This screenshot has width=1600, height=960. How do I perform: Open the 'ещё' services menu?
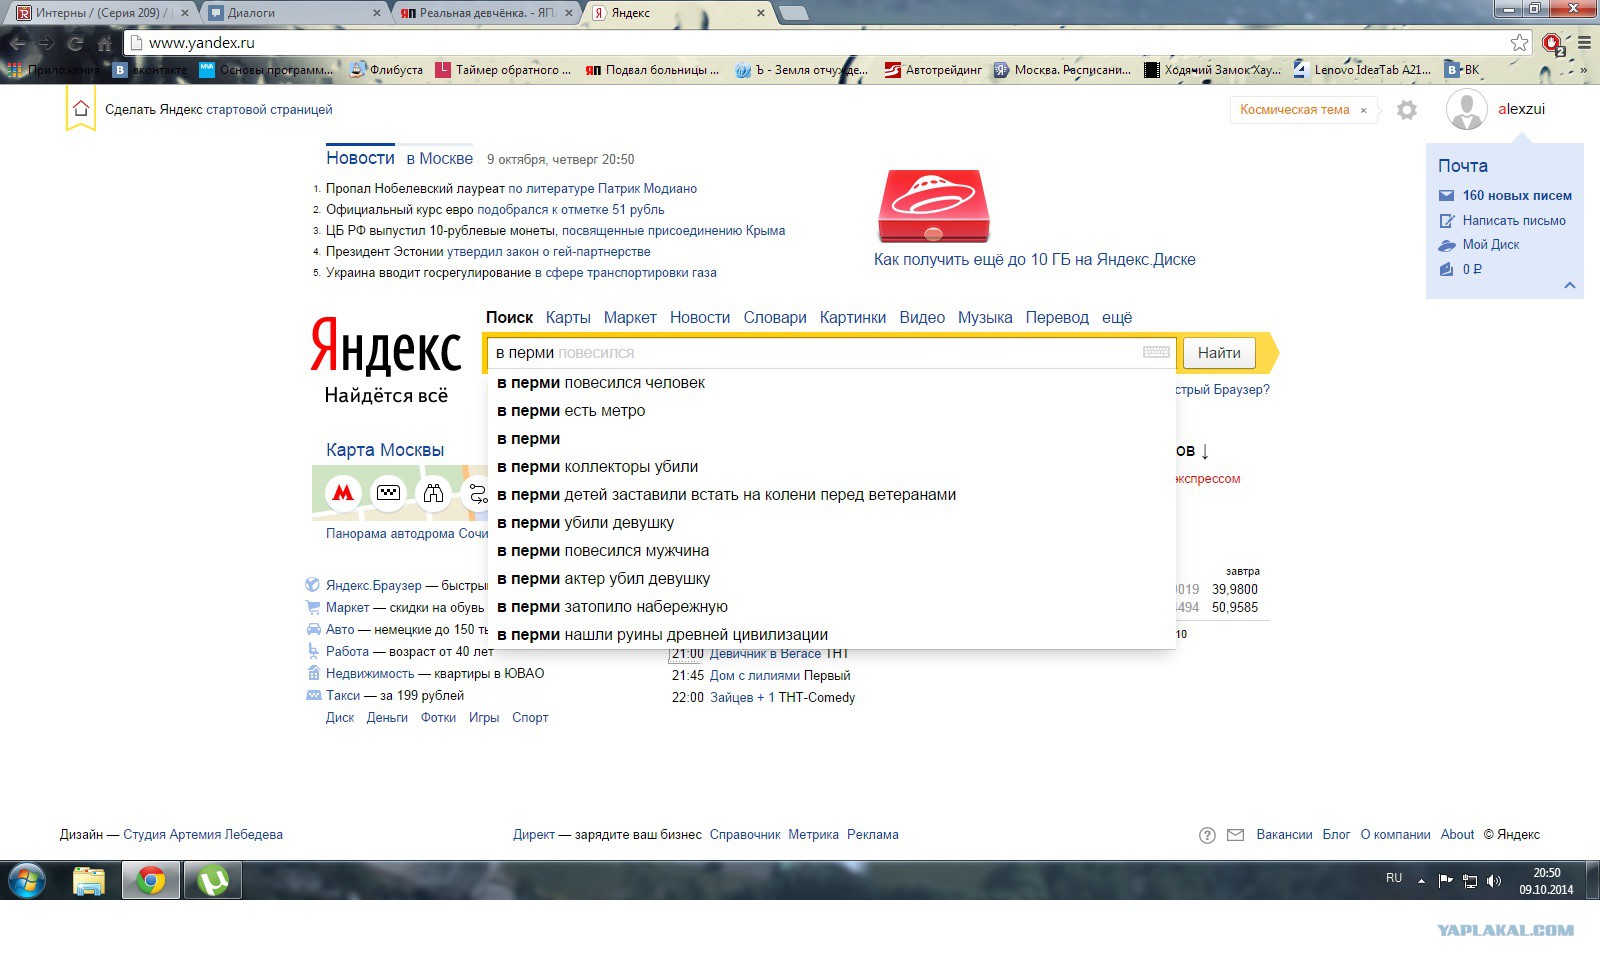(x=1117, y=317)
